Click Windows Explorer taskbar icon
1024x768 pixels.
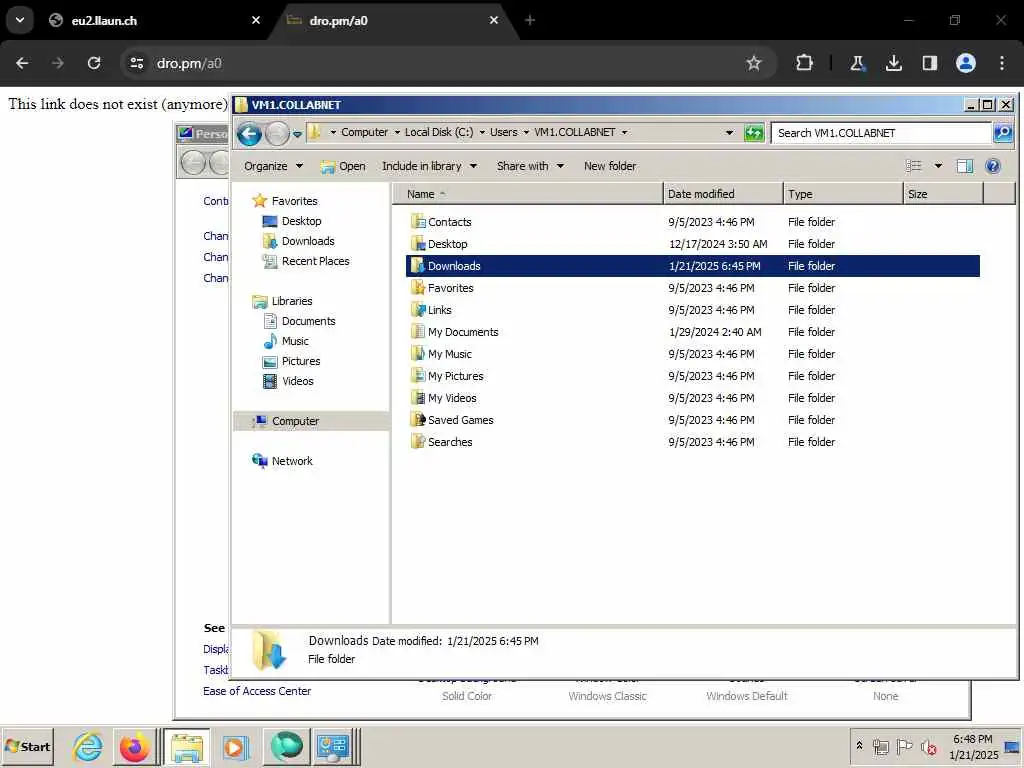coord(187,746)
